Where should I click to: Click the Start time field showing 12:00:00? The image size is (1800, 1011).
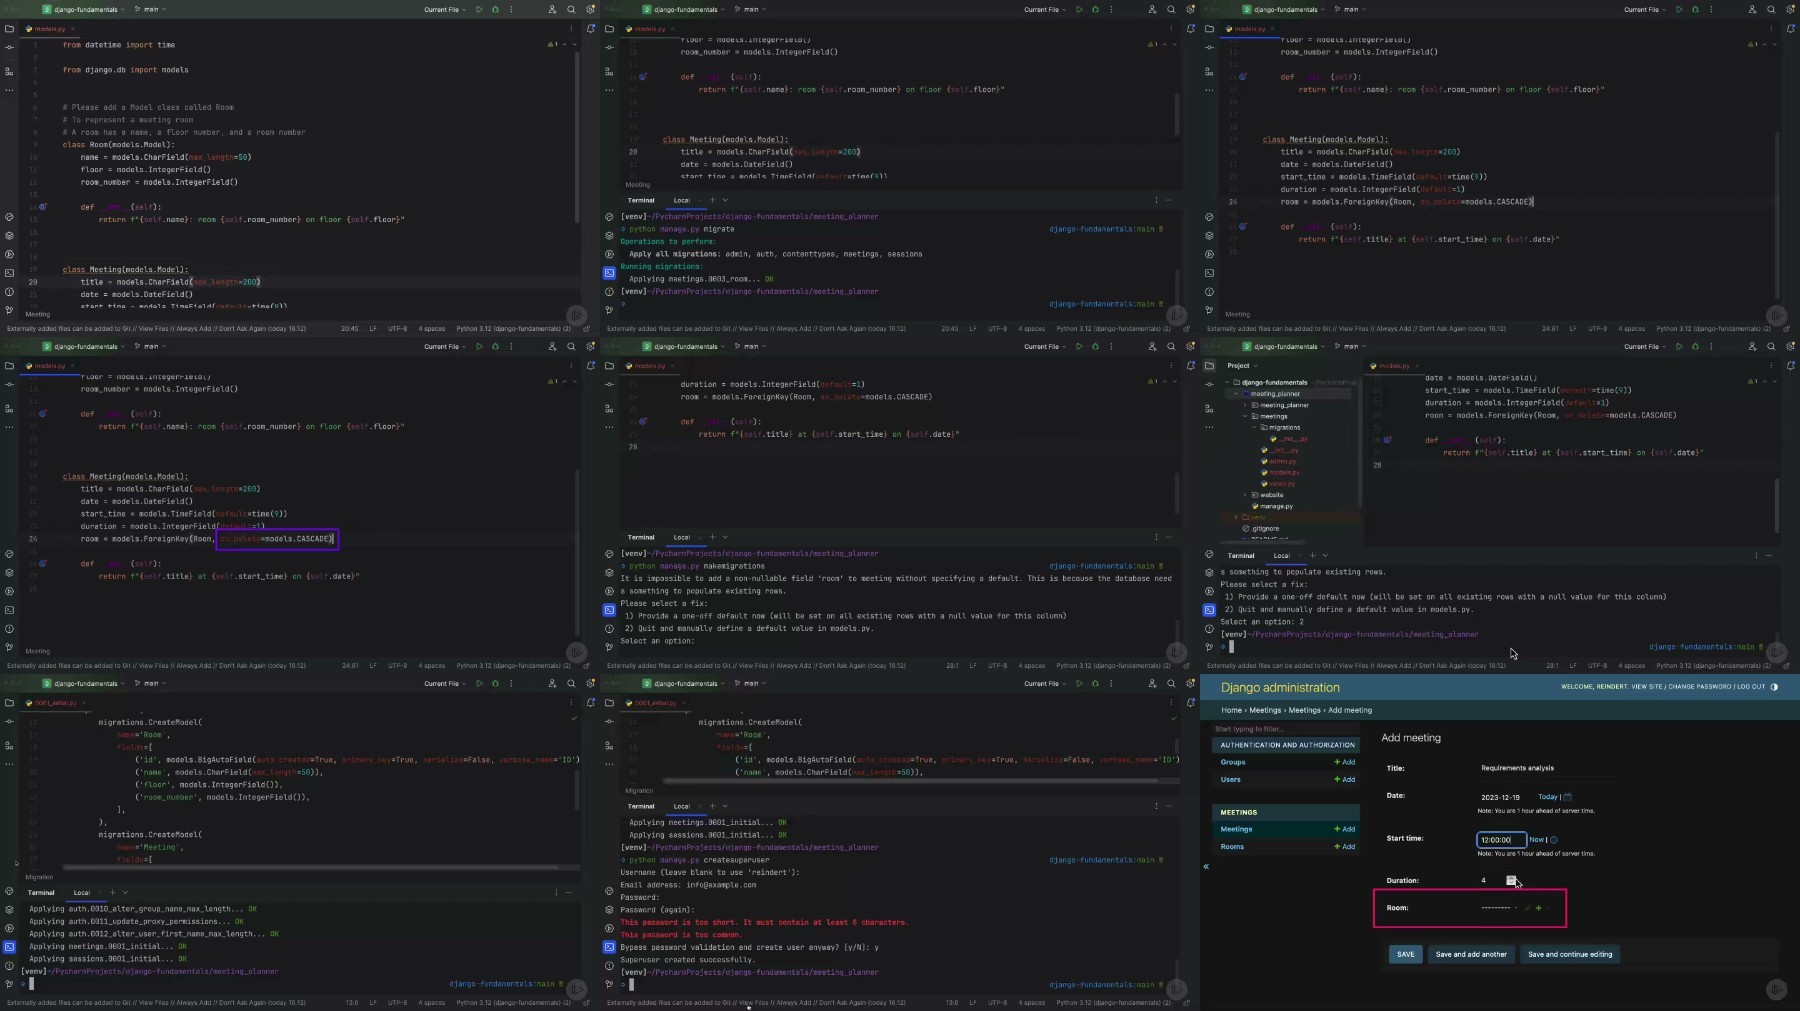[1501, 839]
